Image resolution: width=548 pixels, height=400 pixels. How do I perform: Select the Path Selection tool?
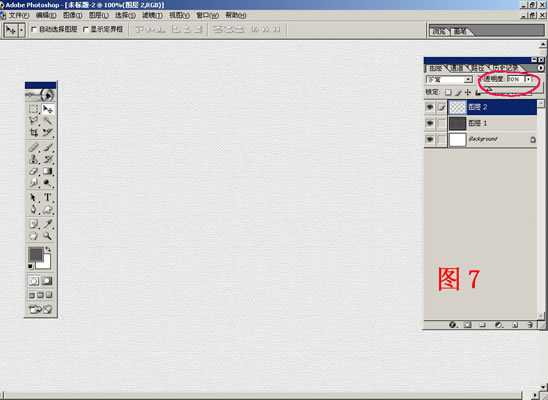[x=34, y=198]
